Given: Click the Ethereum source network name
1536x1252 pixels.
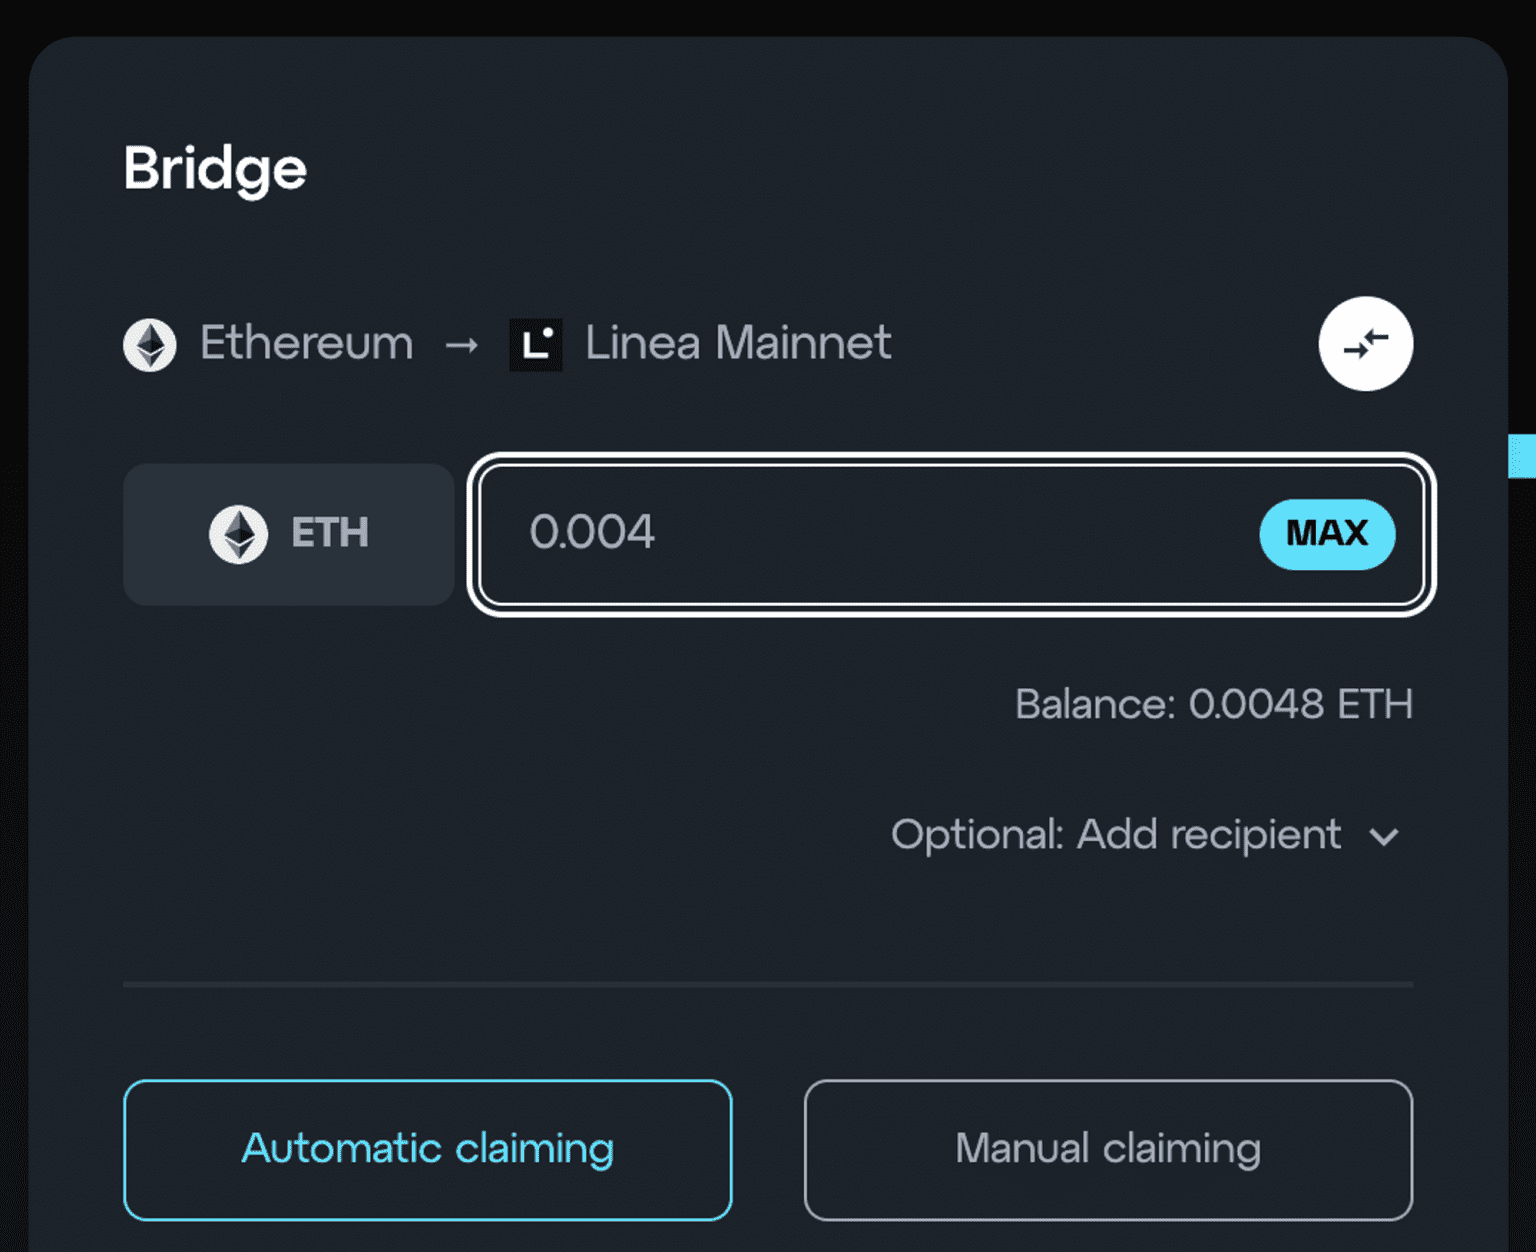Looking at the screenshot, I should [307, 344].
